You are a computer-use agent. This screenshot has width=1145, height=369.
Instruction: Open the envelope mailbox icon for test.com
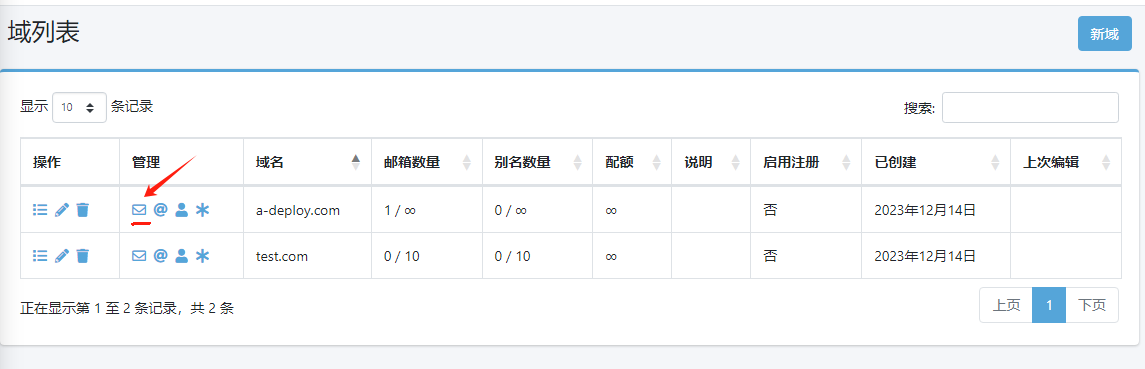tap(139, 255)
